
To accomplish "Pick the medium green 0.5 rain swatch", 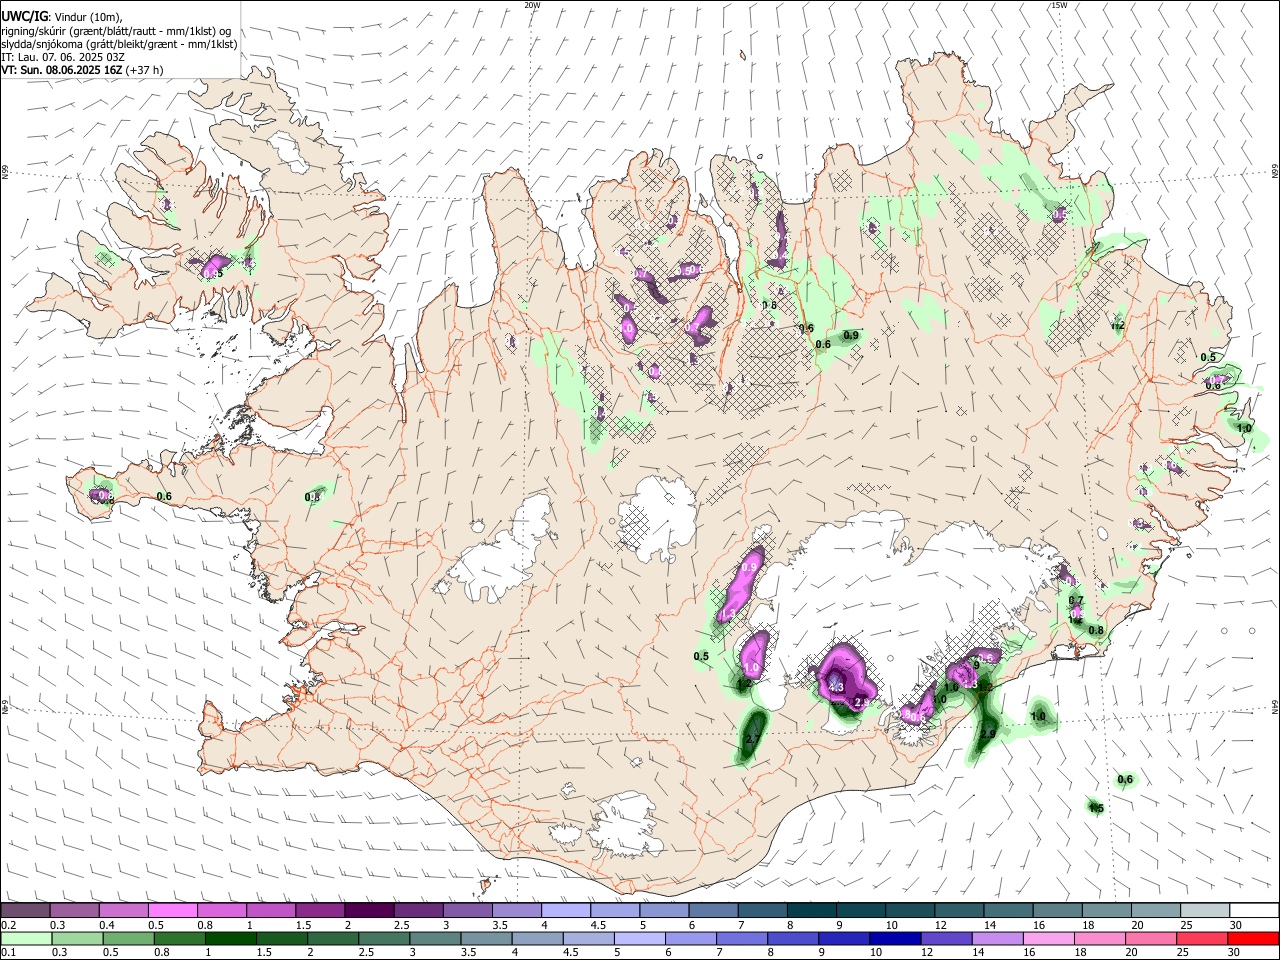I will 128,938.
